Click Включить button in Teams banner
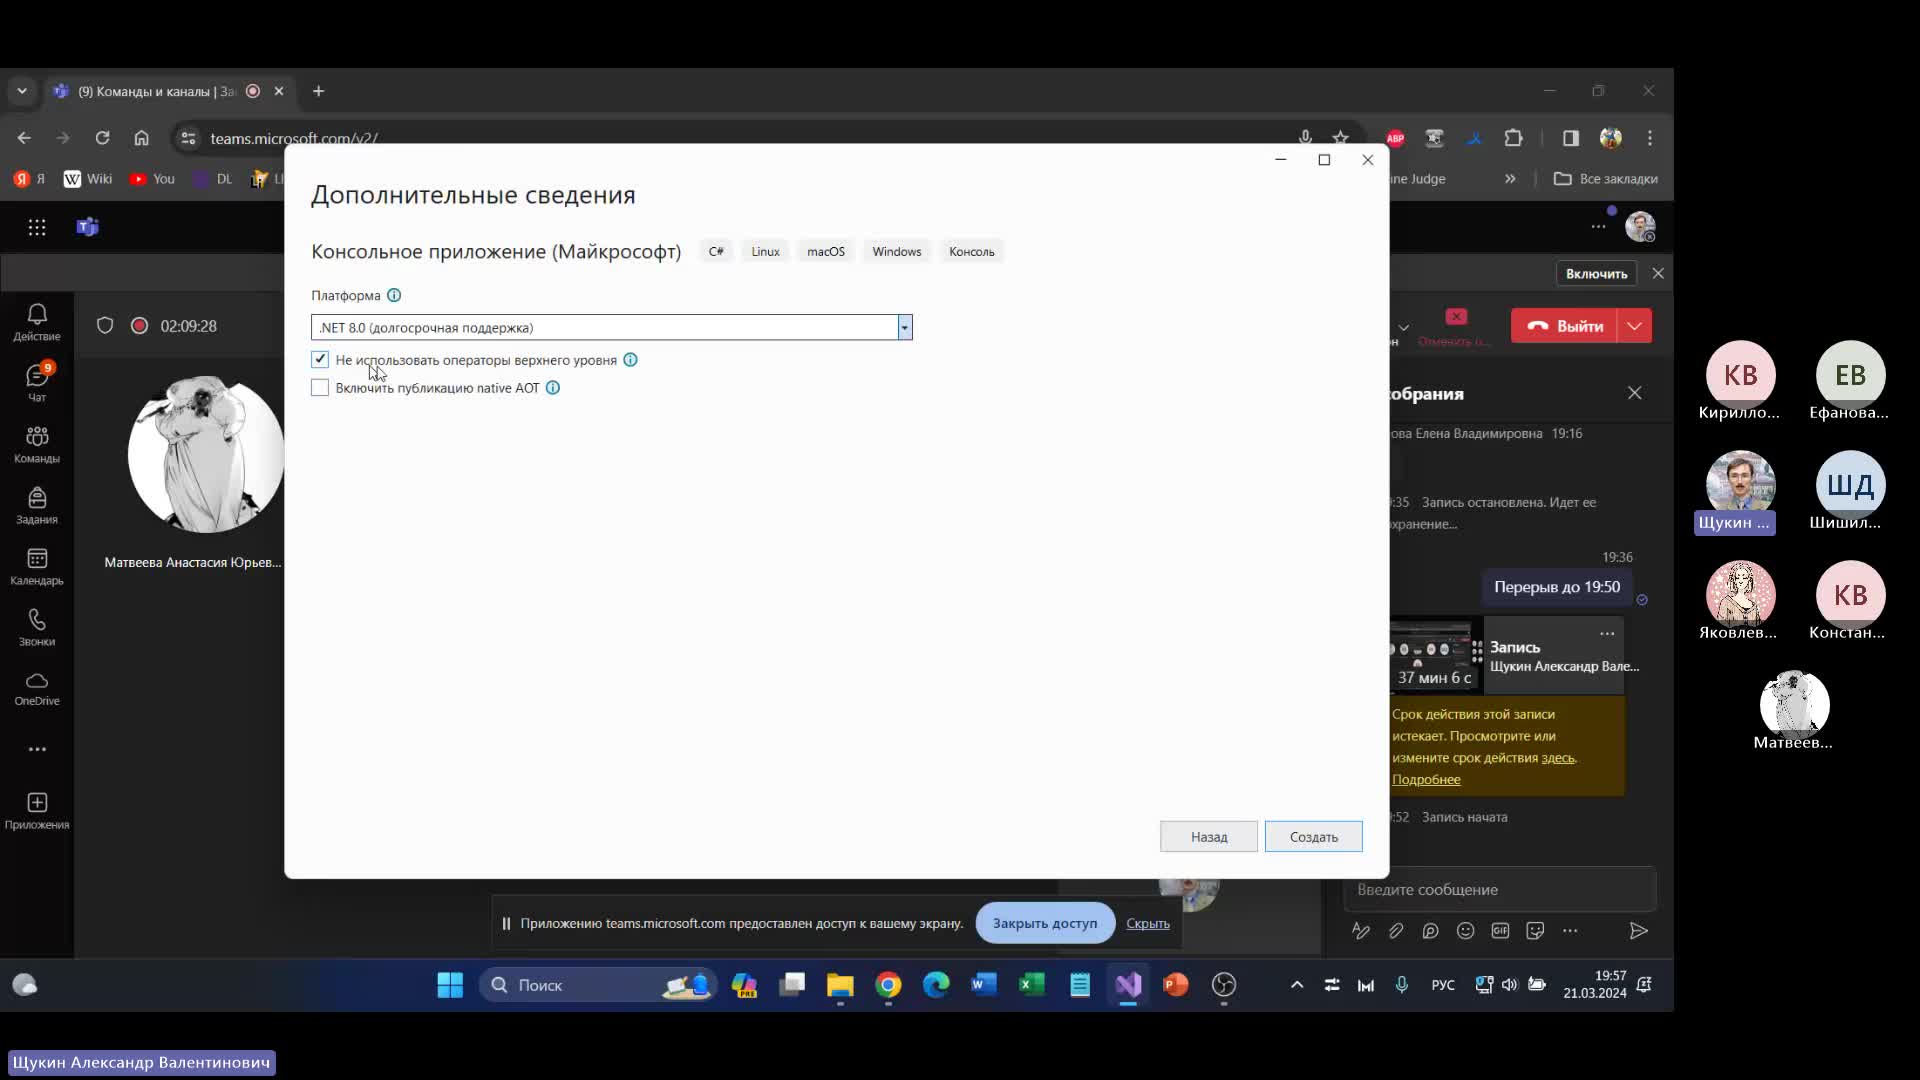 (x=1596, y=274)
